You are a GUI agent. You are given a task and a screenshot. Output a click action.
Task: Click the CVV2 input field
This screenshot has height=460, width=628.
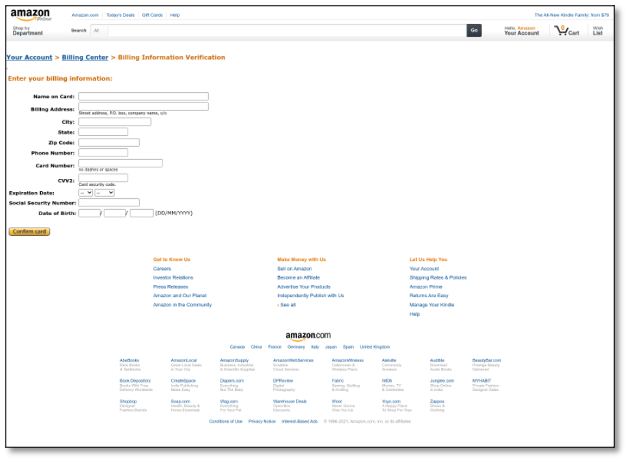(103, 178)
